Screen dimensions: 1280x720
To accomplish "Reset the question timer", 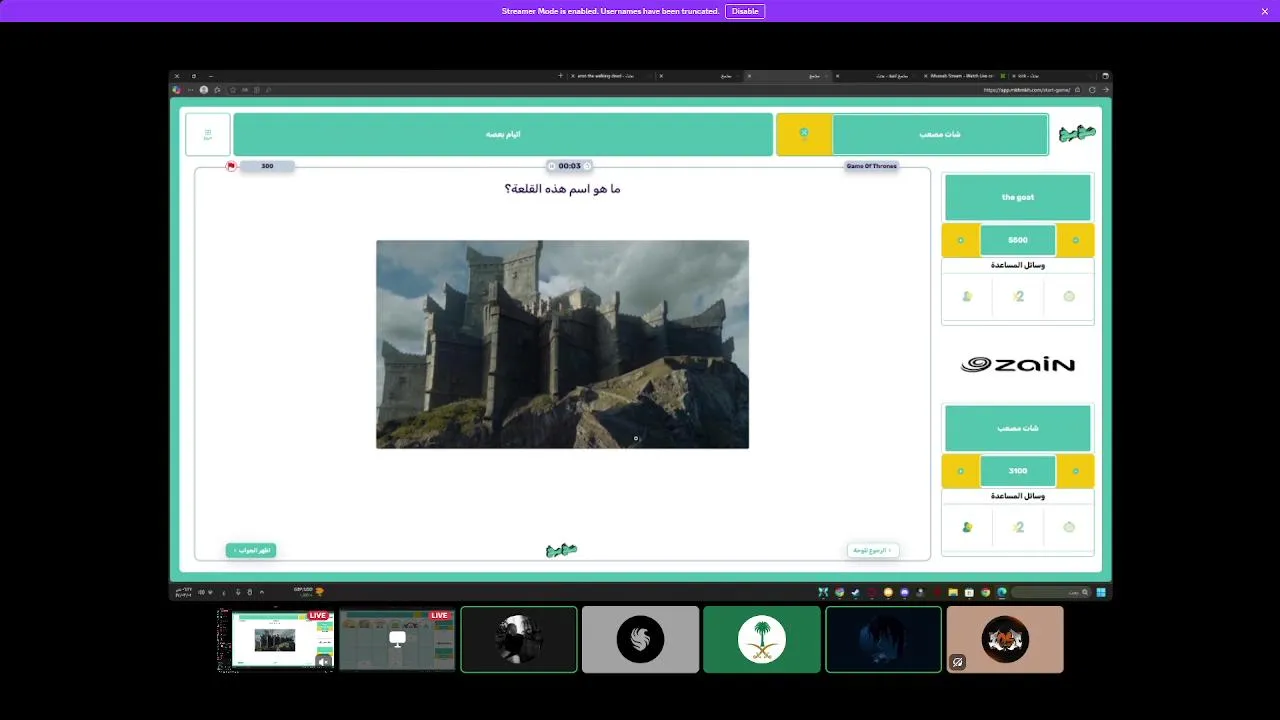I will pos(587,166).
